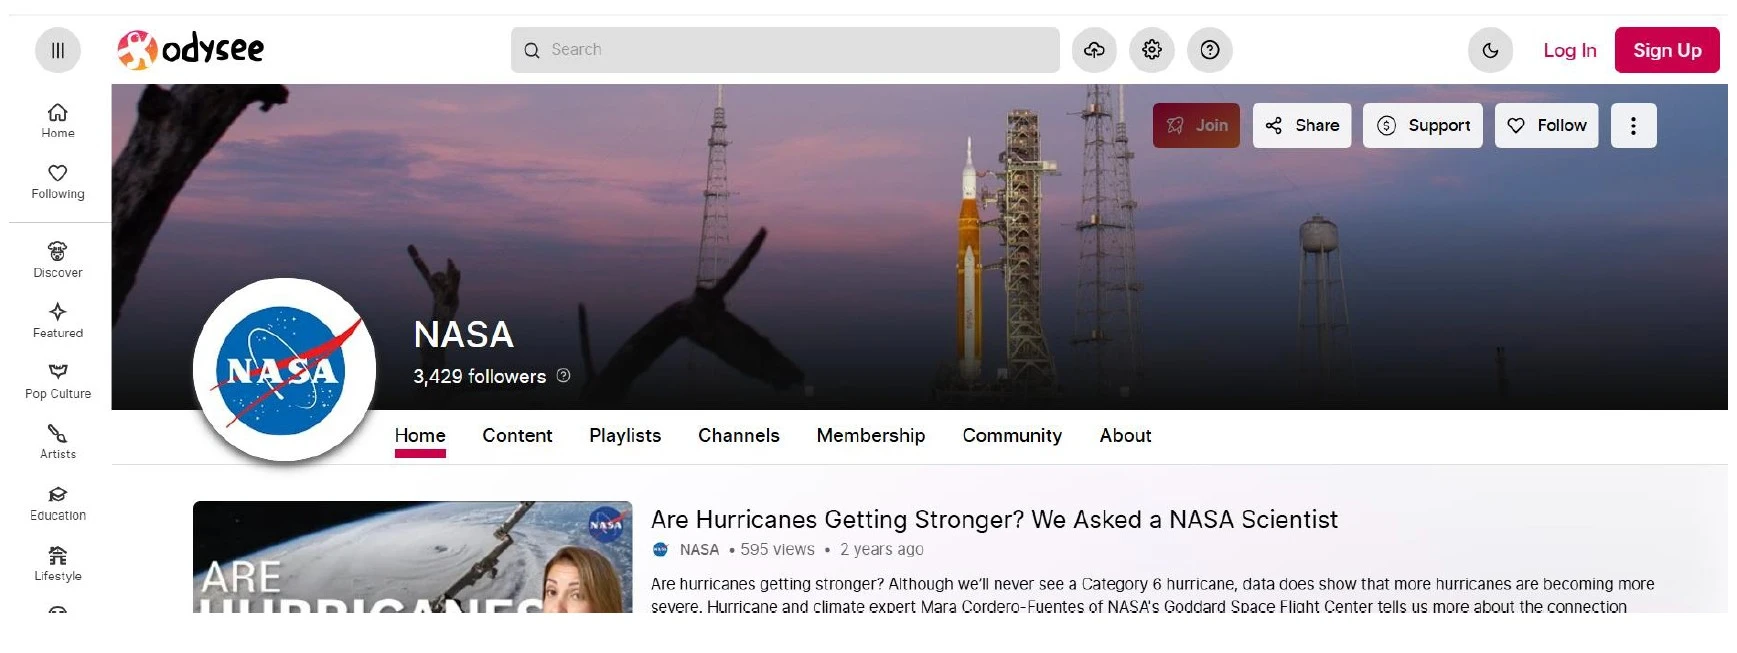The image size is (1737, 653).
Task: Click the Log In link
Action: coord(1569,50)
